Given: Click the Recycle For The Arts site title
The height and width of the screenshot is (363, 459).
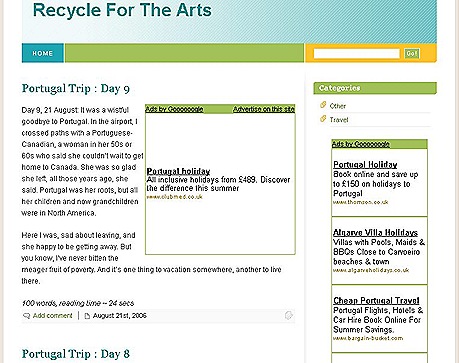Looking at the screenshot, I should (x=122, y=10).
